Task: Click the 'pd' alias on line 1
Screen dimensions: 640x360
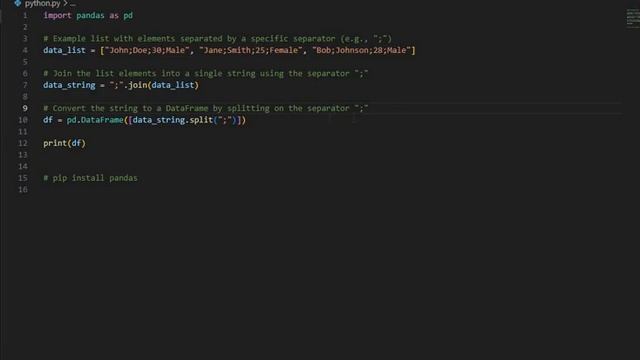Action: click(x=128, y=16)
